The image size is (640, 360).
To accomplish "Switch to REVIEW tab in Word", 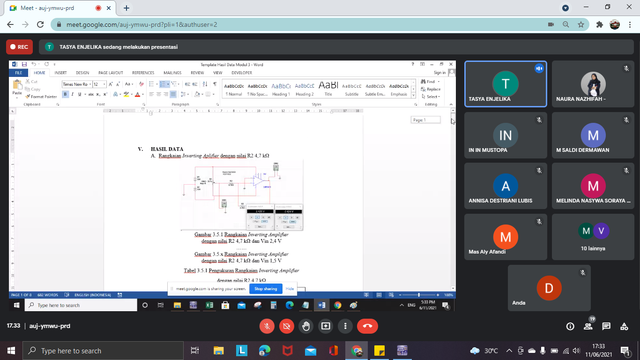I will pyautogui.click(x=197, y=73).
